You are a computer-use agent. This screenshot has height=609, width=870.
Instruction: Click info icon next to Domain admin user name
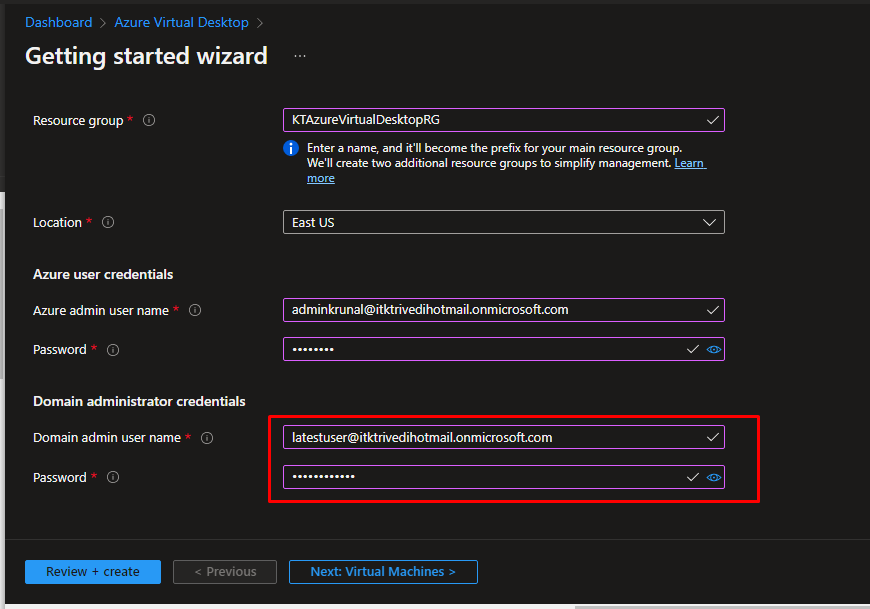(207, 438)
